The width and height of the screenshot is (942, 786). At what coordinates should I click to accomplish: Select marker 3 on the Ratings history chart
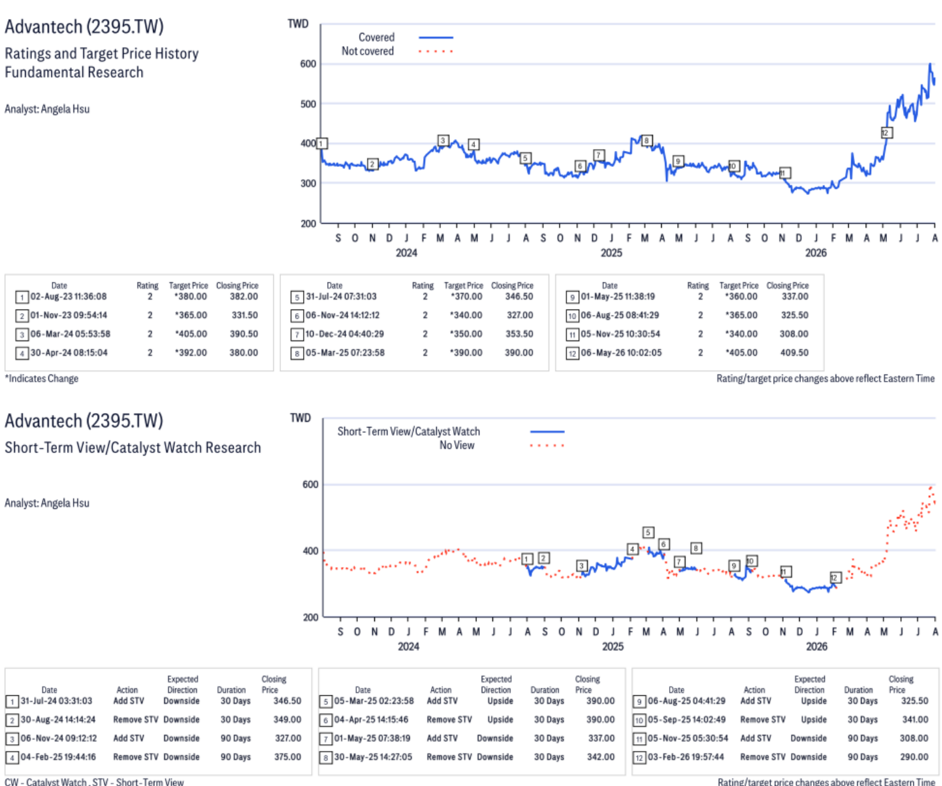pos(443,141)
